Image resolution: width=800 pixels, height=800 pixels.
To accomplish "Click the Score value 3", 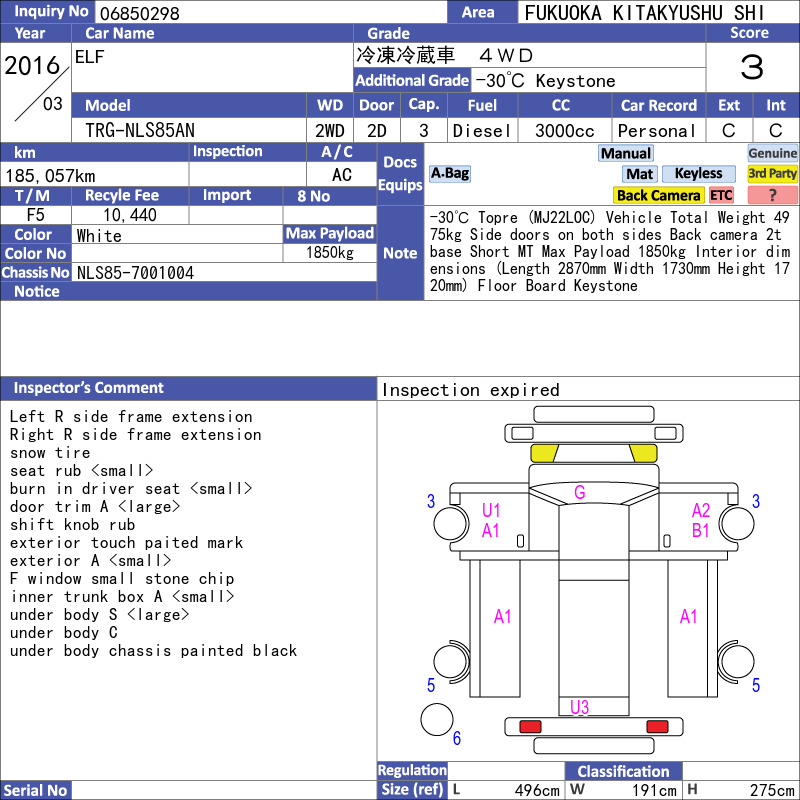I will (752, 67).
